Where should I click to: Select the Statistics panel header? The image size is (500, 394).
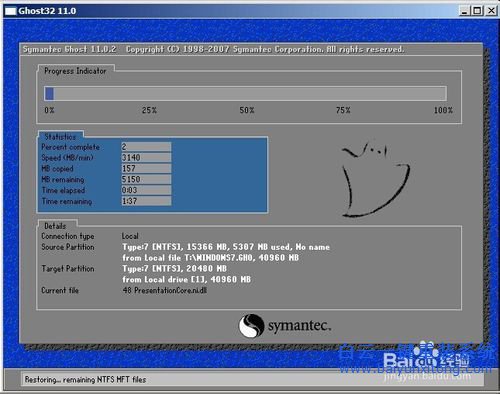60,137
